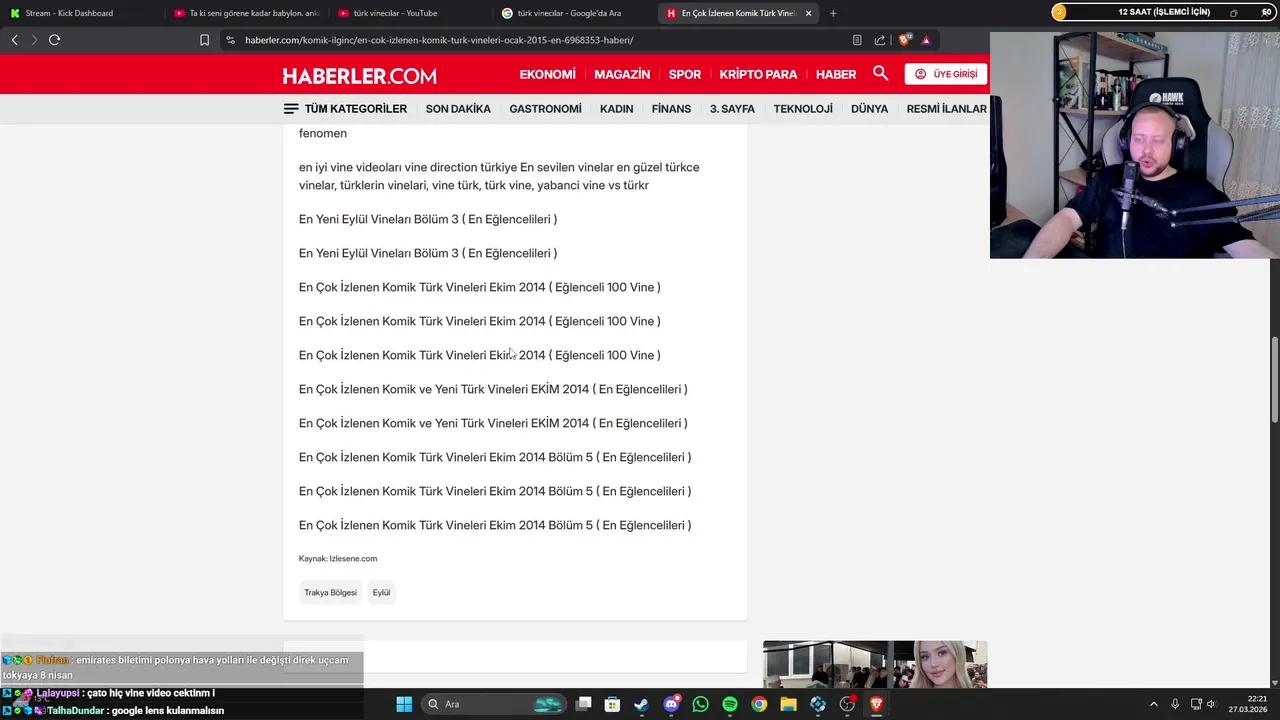Open Brave Rewards triangle icon
Viewport: 1280px width, 720px height.
click(x=926, y=40)
